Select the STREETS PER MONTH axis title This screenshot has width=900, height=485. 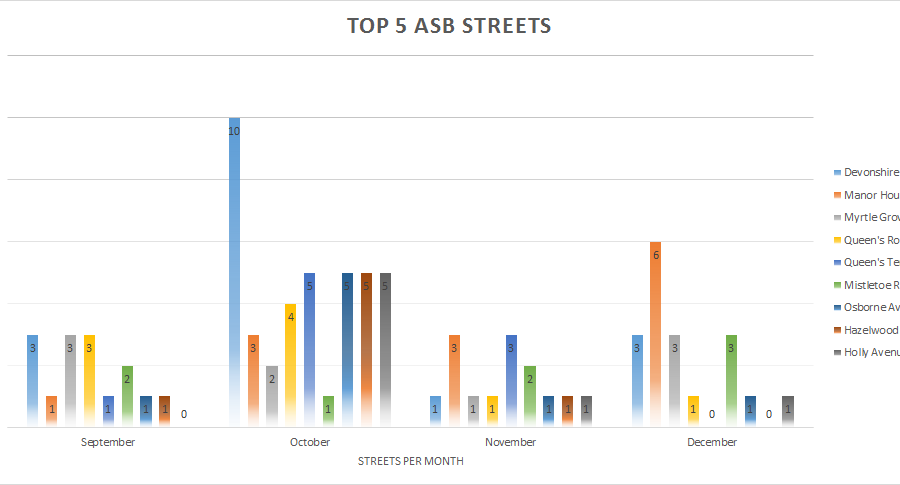coord(410,461)
